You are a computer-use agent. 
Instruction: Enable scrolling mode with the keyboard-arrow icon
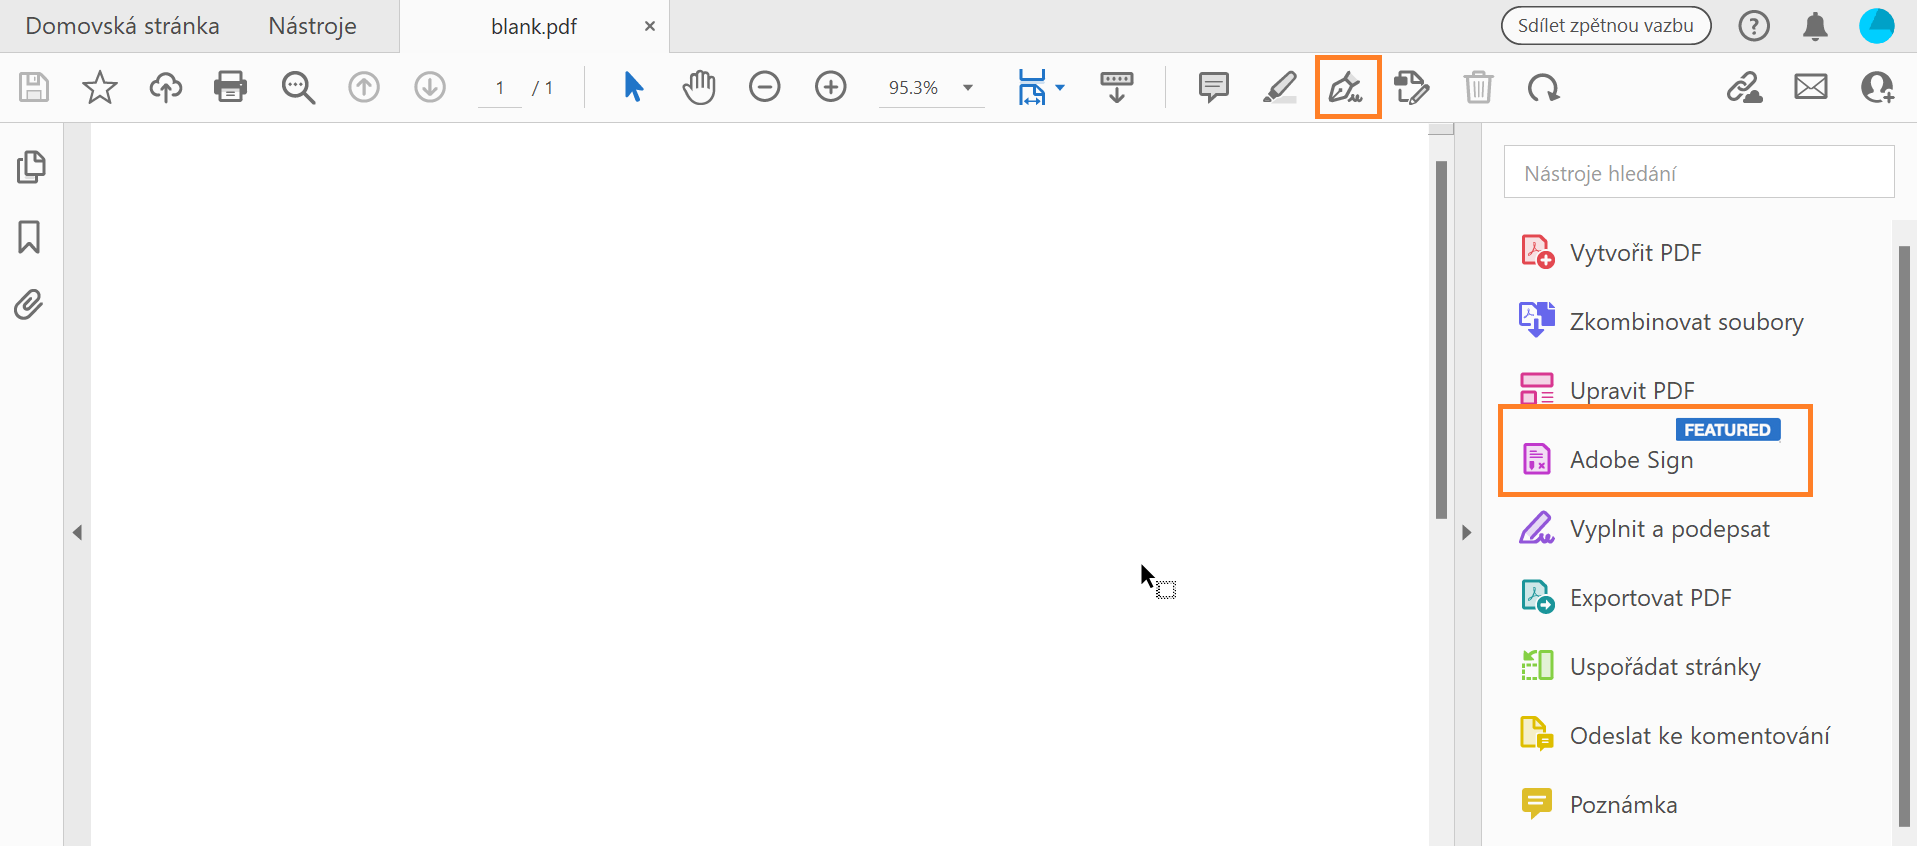click(x=1116, y=87)
